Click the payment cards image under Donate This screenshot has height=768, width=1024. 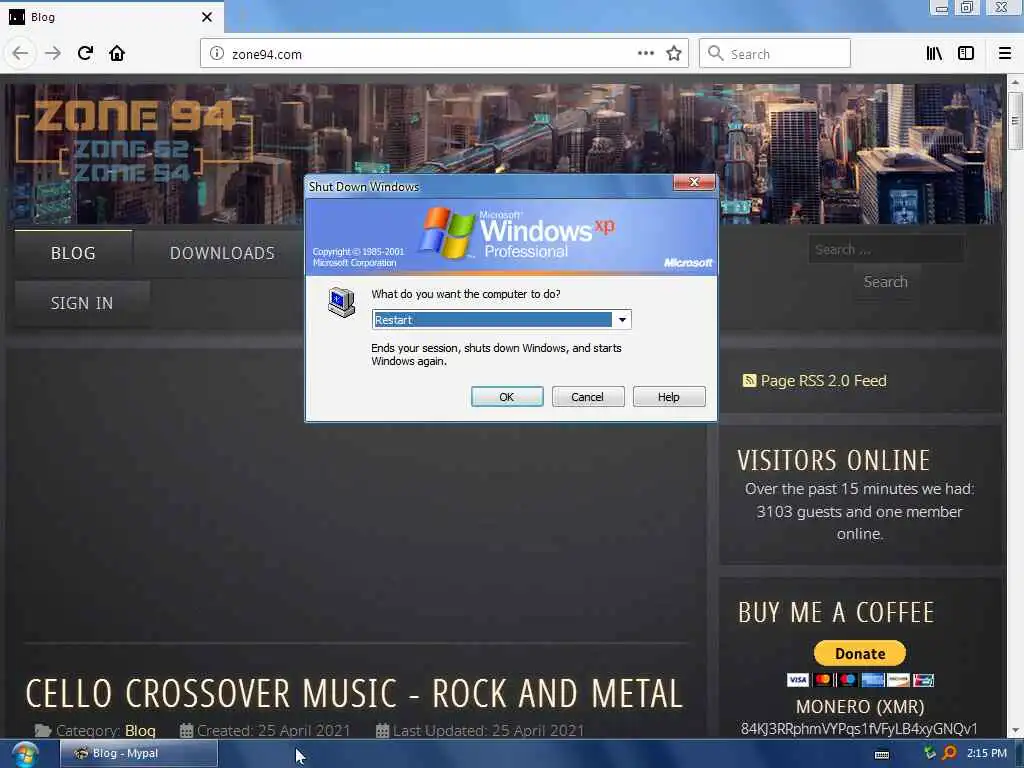pyautogui.click(x=859, y=680)
